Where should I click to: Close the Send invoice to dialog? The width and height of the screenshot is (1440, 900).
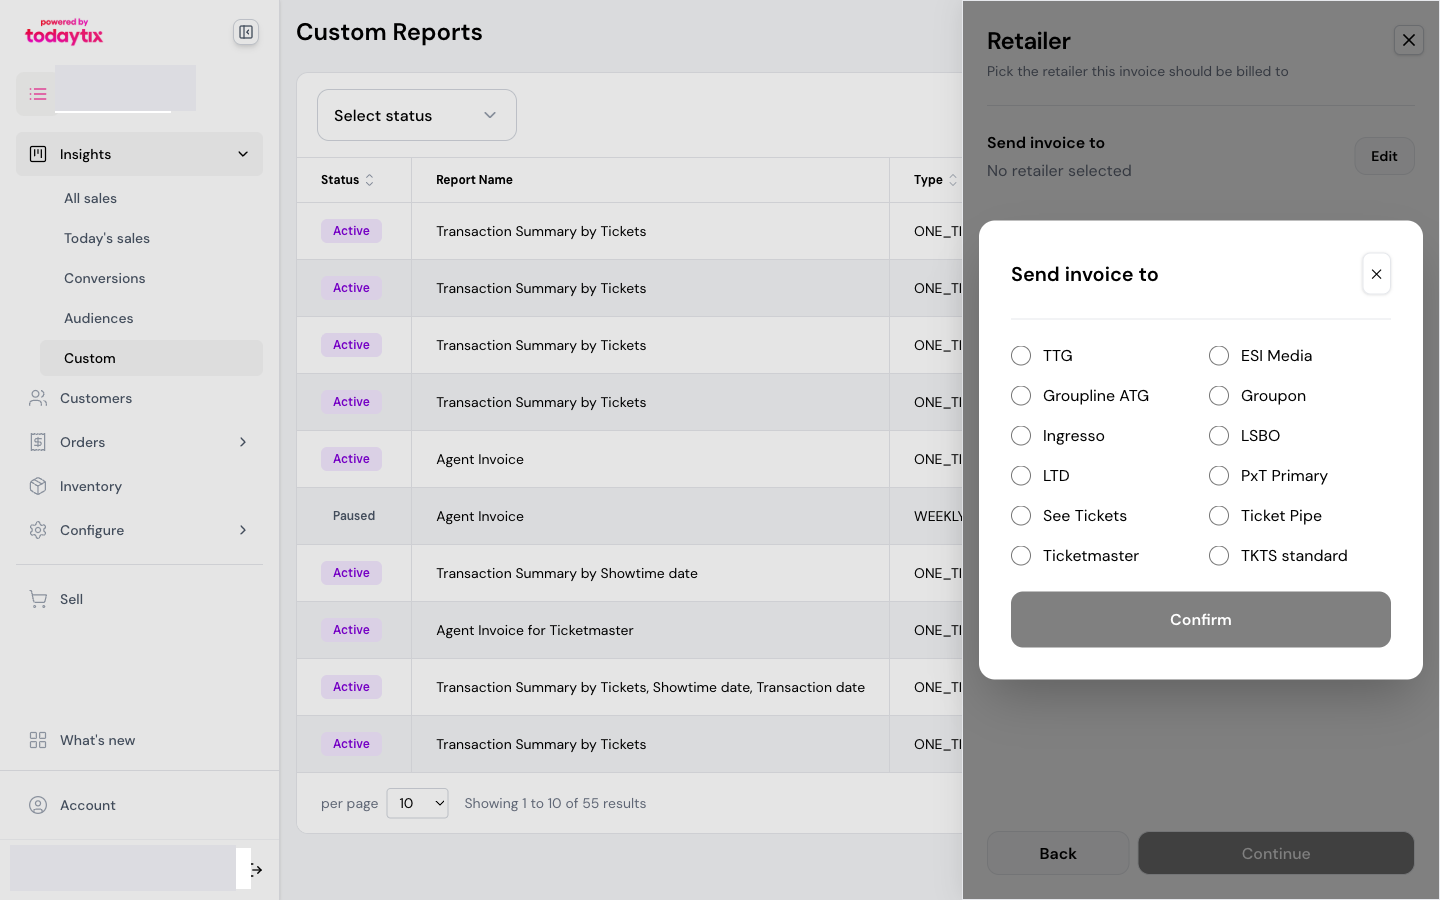tap(1376, 274)
